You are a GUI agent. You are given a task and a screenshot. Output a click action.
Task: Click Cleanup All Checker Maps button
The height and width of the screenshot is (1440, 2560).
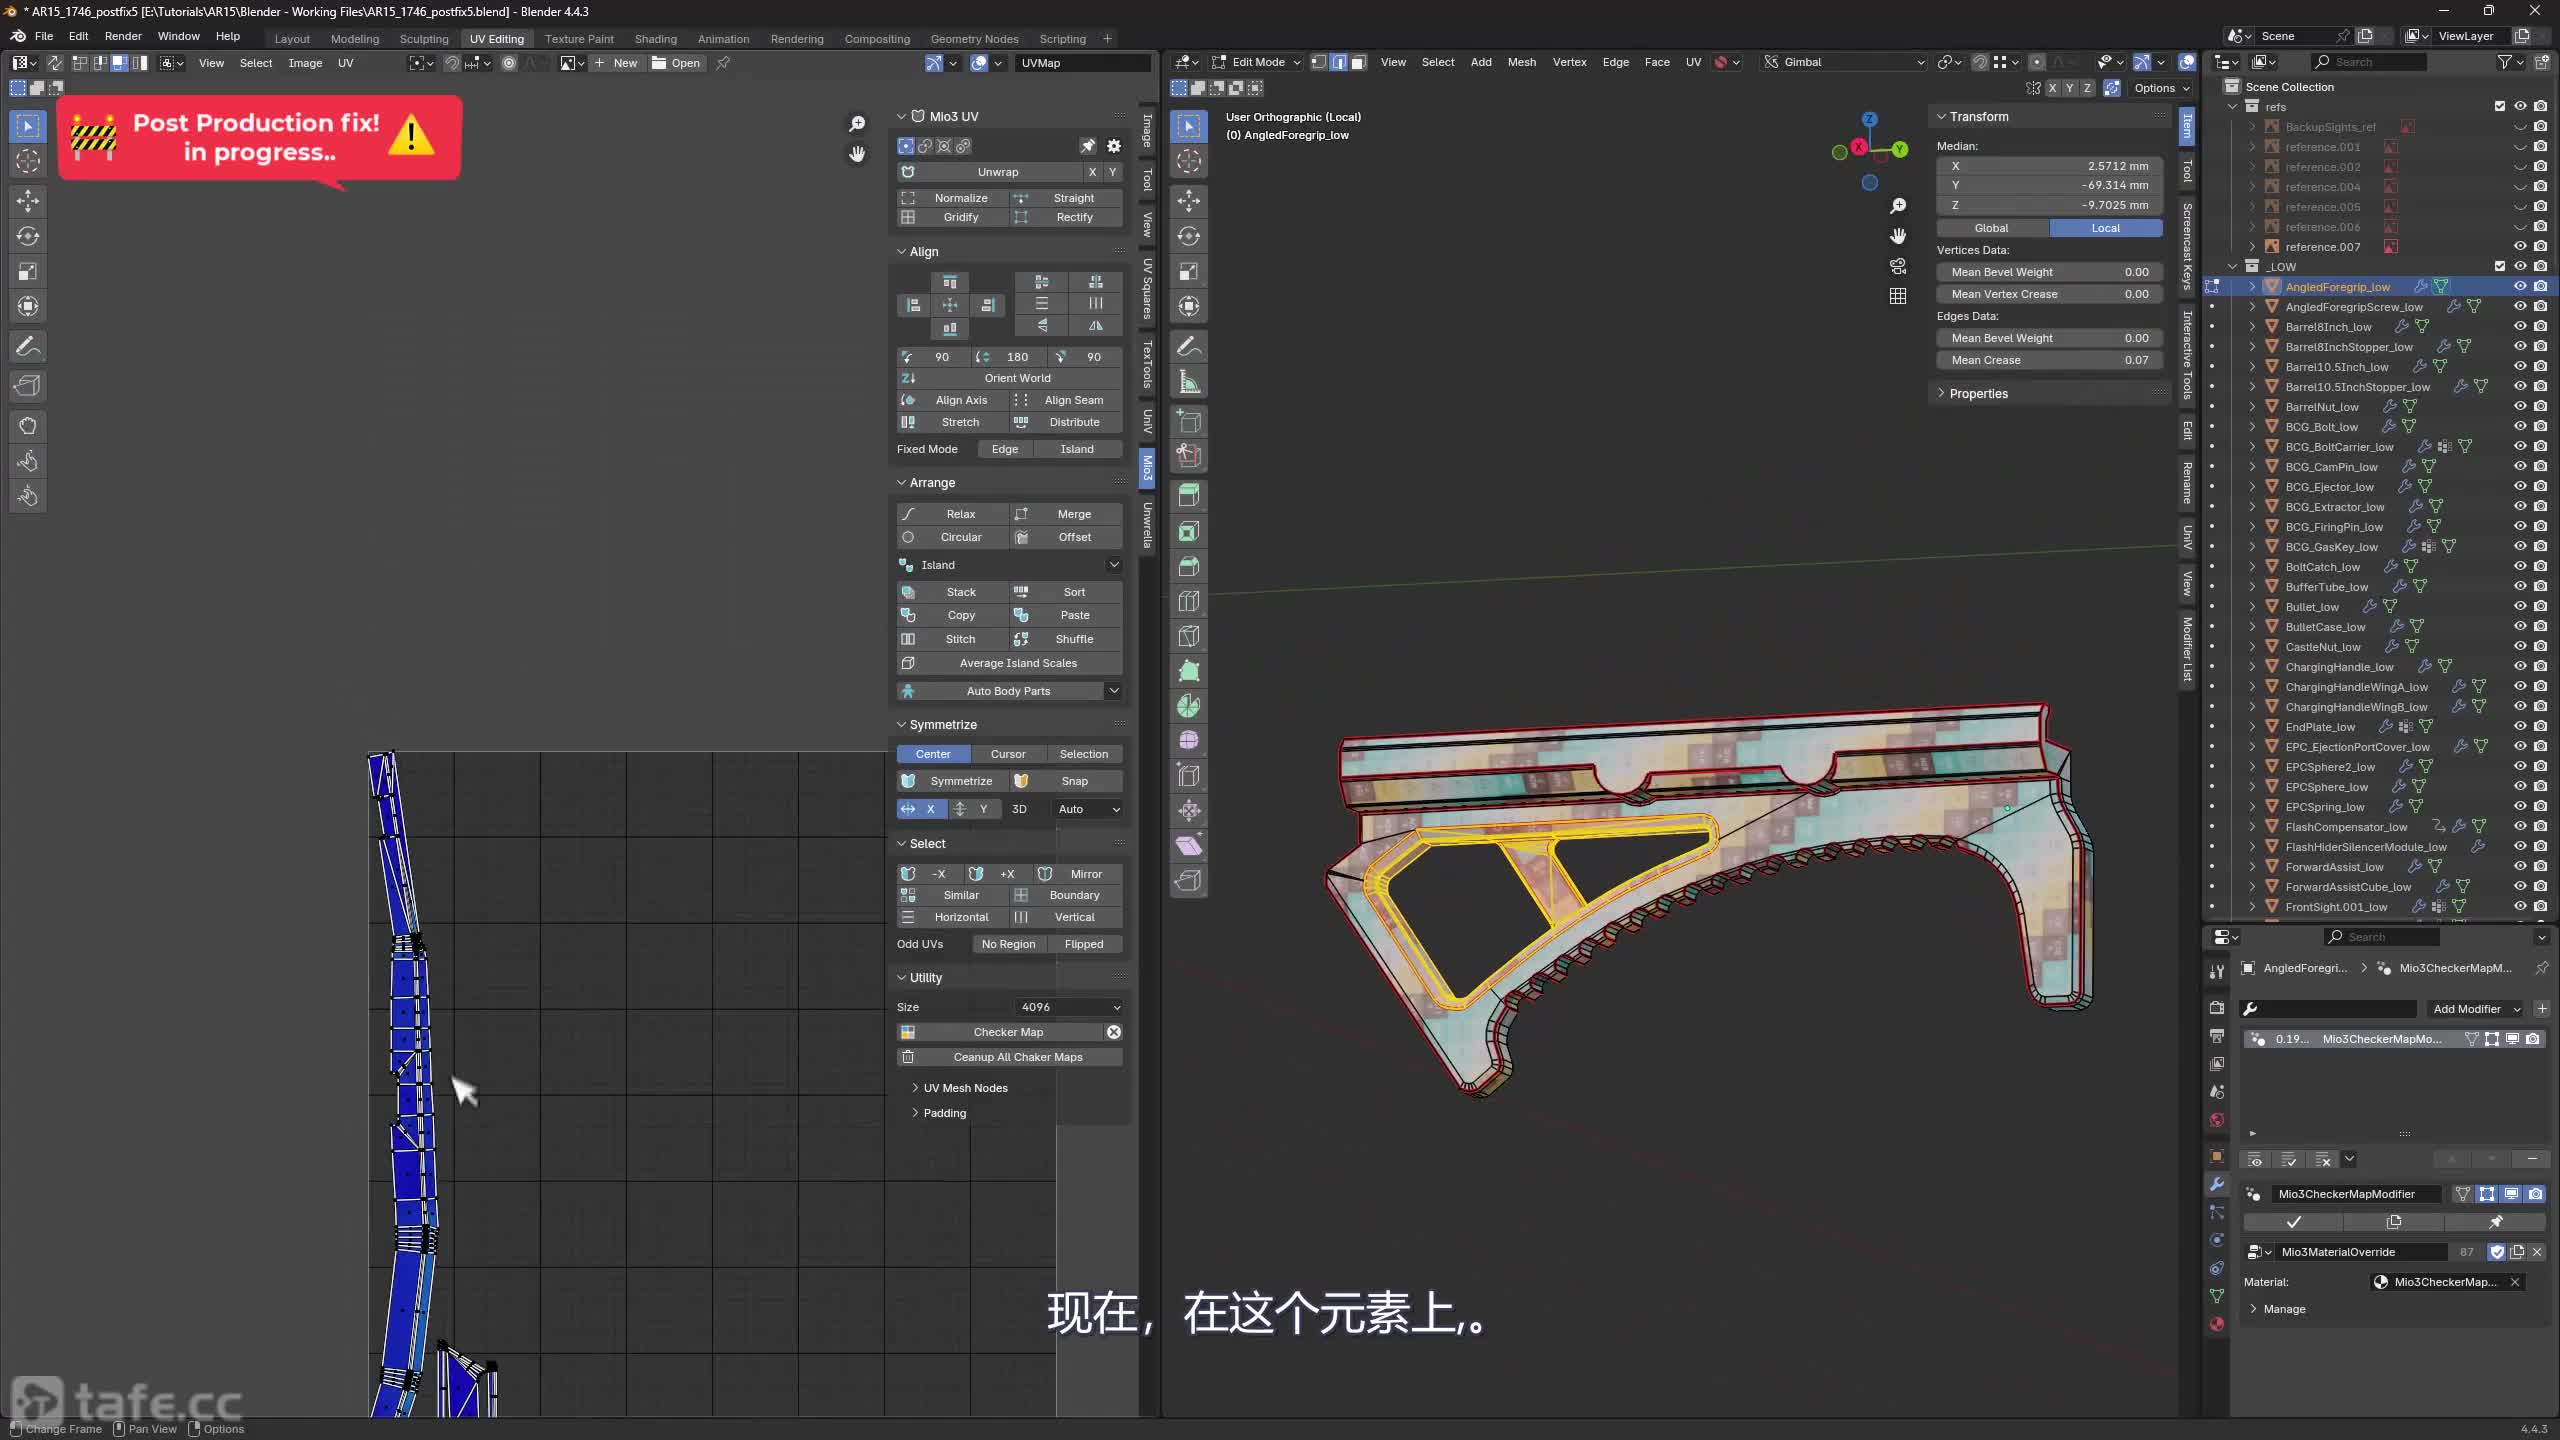[1009, 1057]
